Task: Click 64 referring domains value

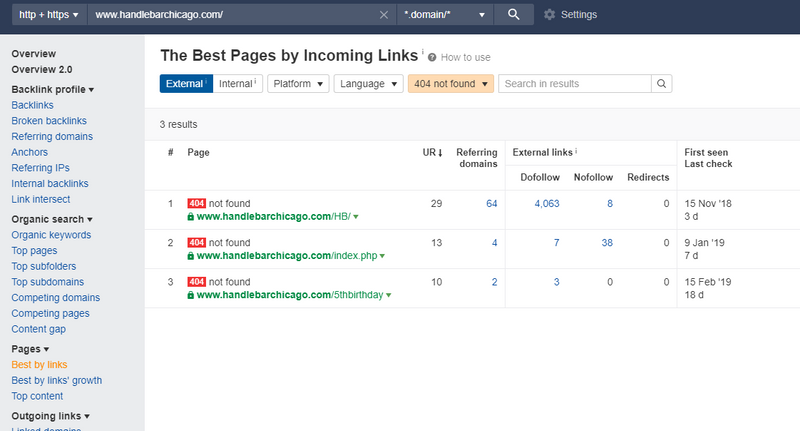Action: (491, 204)
